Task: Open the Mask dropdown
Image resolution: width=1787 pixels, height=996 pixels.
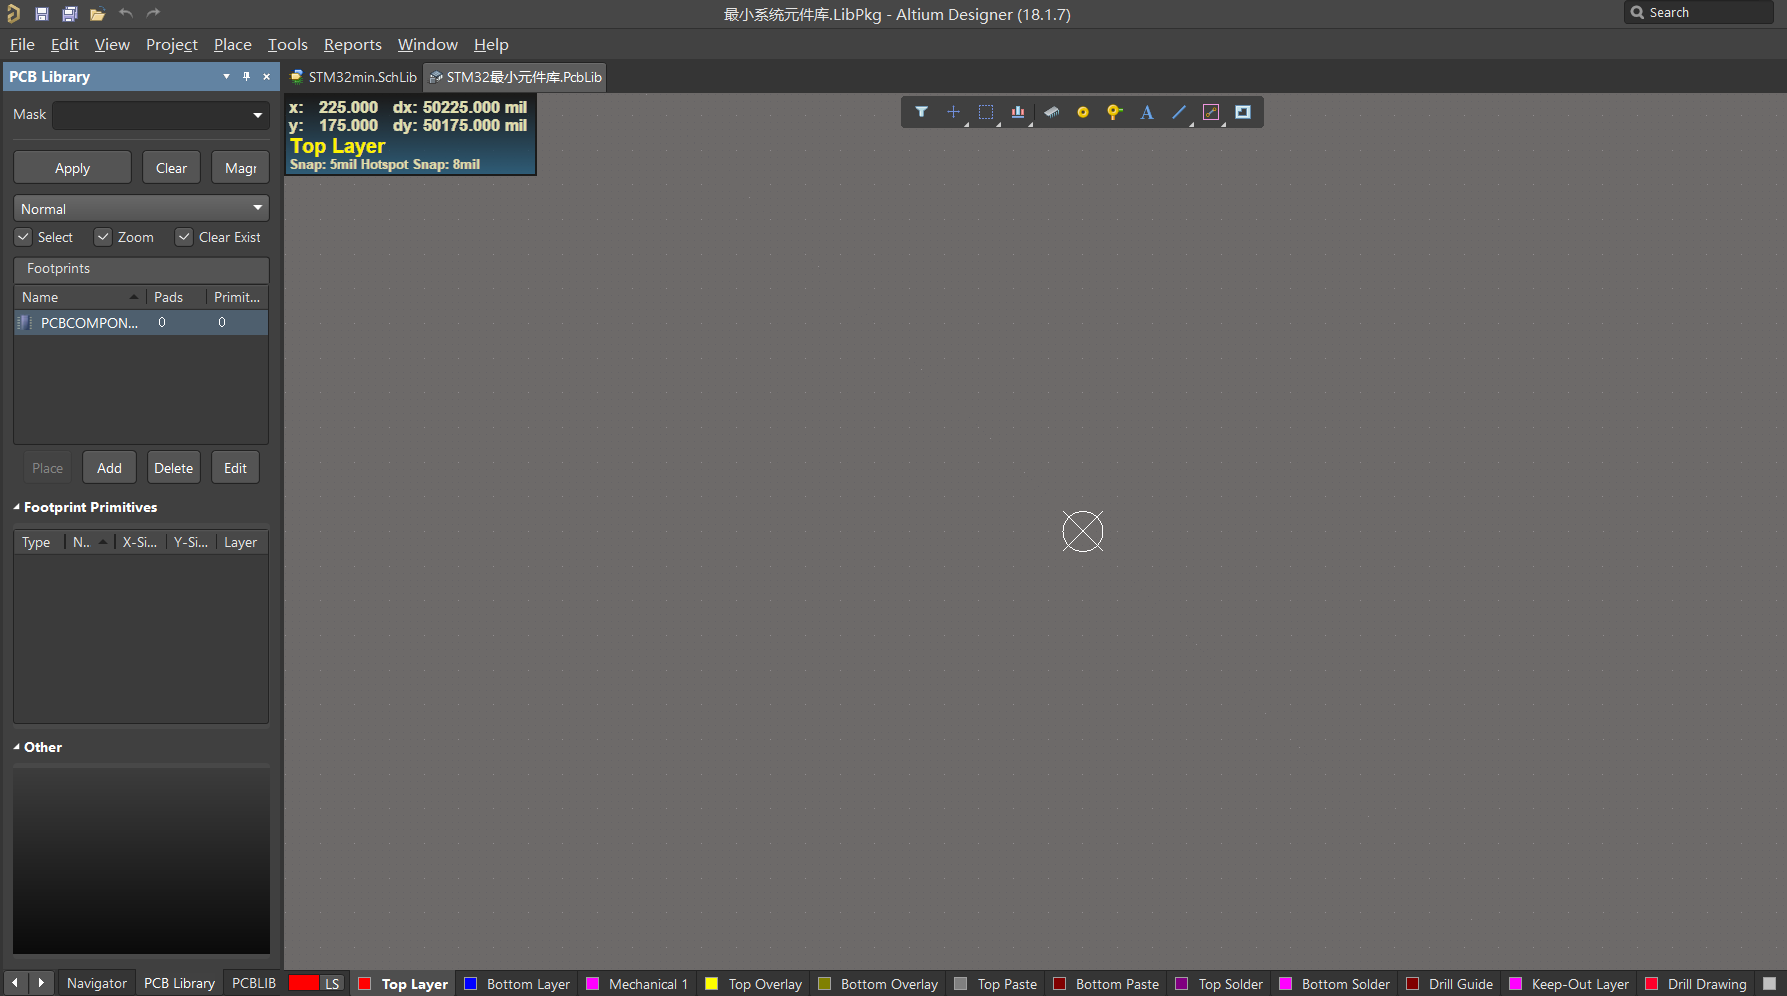Action: tap(258, 115)
